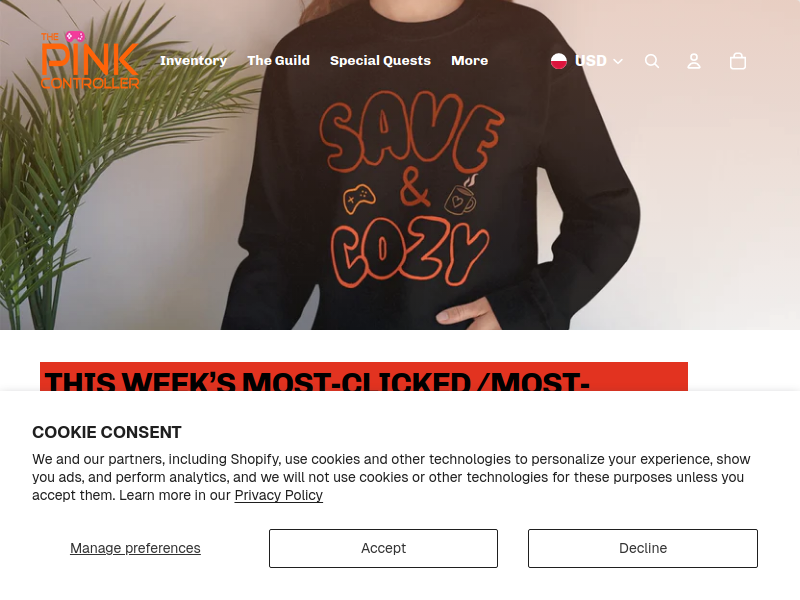Viewport: 800px width, 600px height.
Task: Click the Cookie Consent heading
Action: click(107, 432)
